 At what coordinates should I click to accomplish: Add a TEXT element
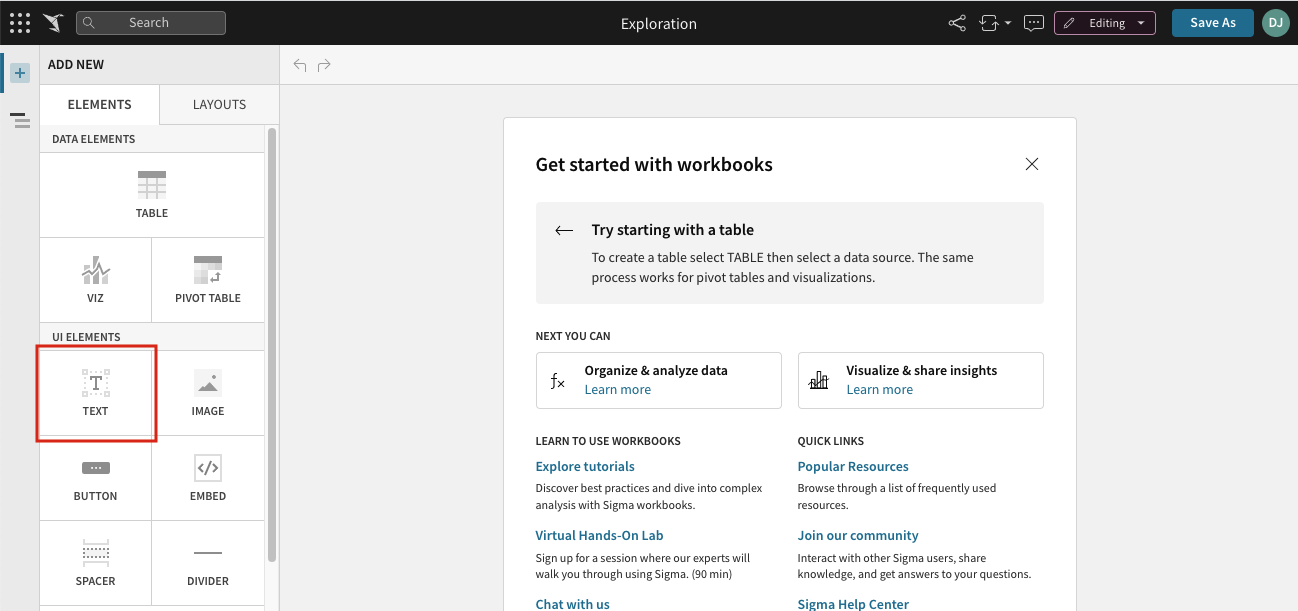click(95, 393)
